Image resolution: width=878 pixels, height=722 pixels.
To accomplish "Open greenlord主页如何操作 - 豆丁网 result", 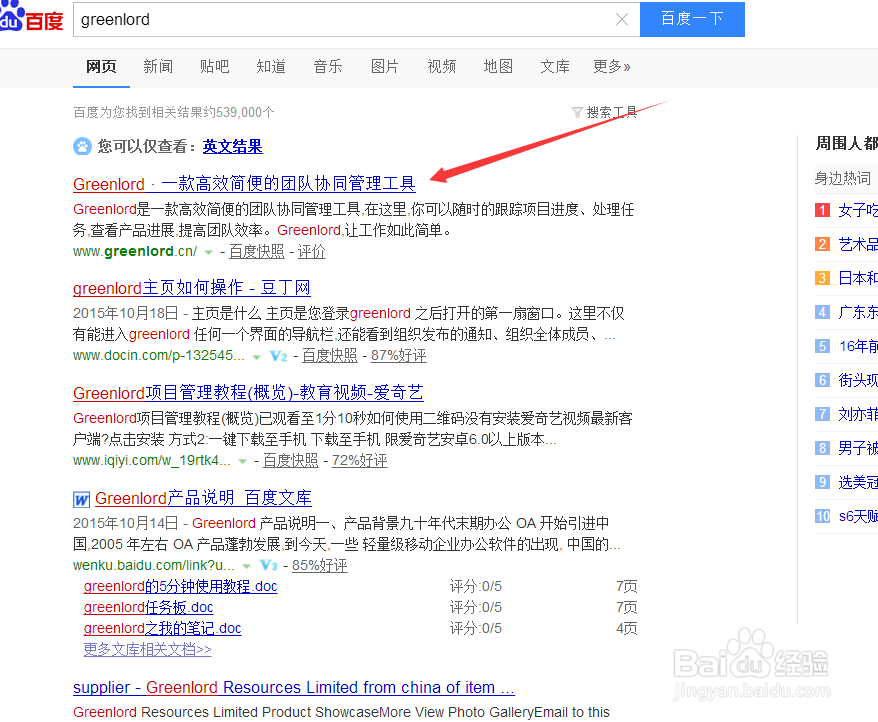I will coord(192,288).
